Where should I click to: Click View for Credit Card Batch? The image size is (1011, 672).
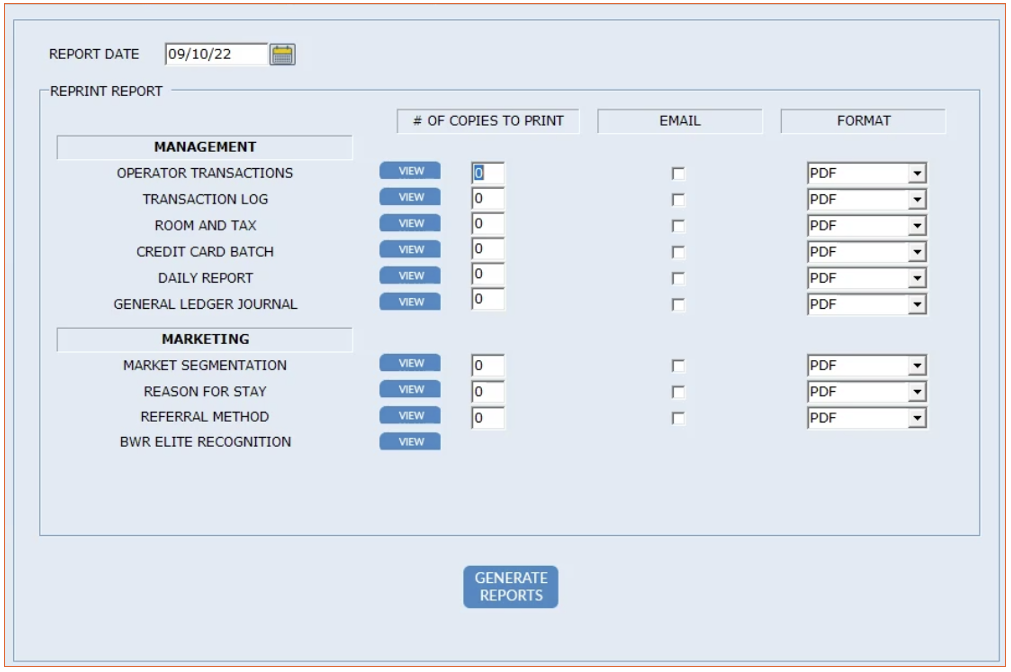pos(410,250)
